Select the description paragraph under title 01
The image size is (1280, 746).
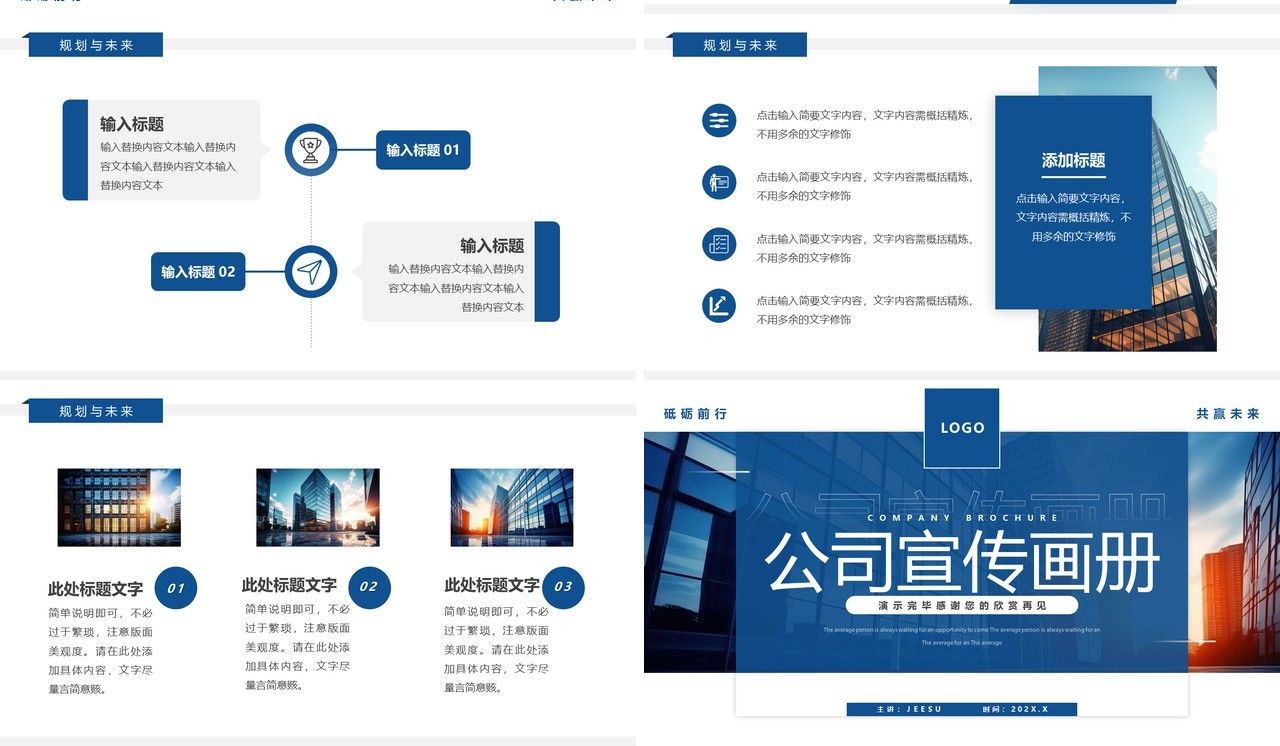pos(101,651)
